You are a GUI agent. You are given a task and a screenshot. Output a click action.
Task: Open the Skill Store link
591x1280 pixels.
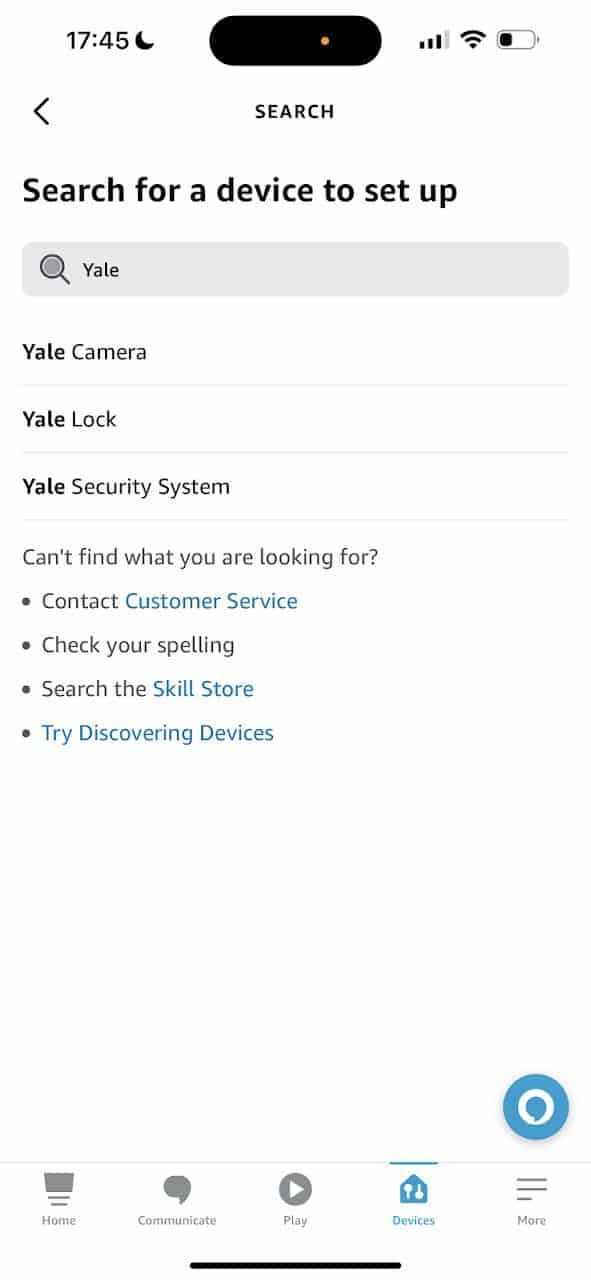pyautogui.click(x=203, y=689)
